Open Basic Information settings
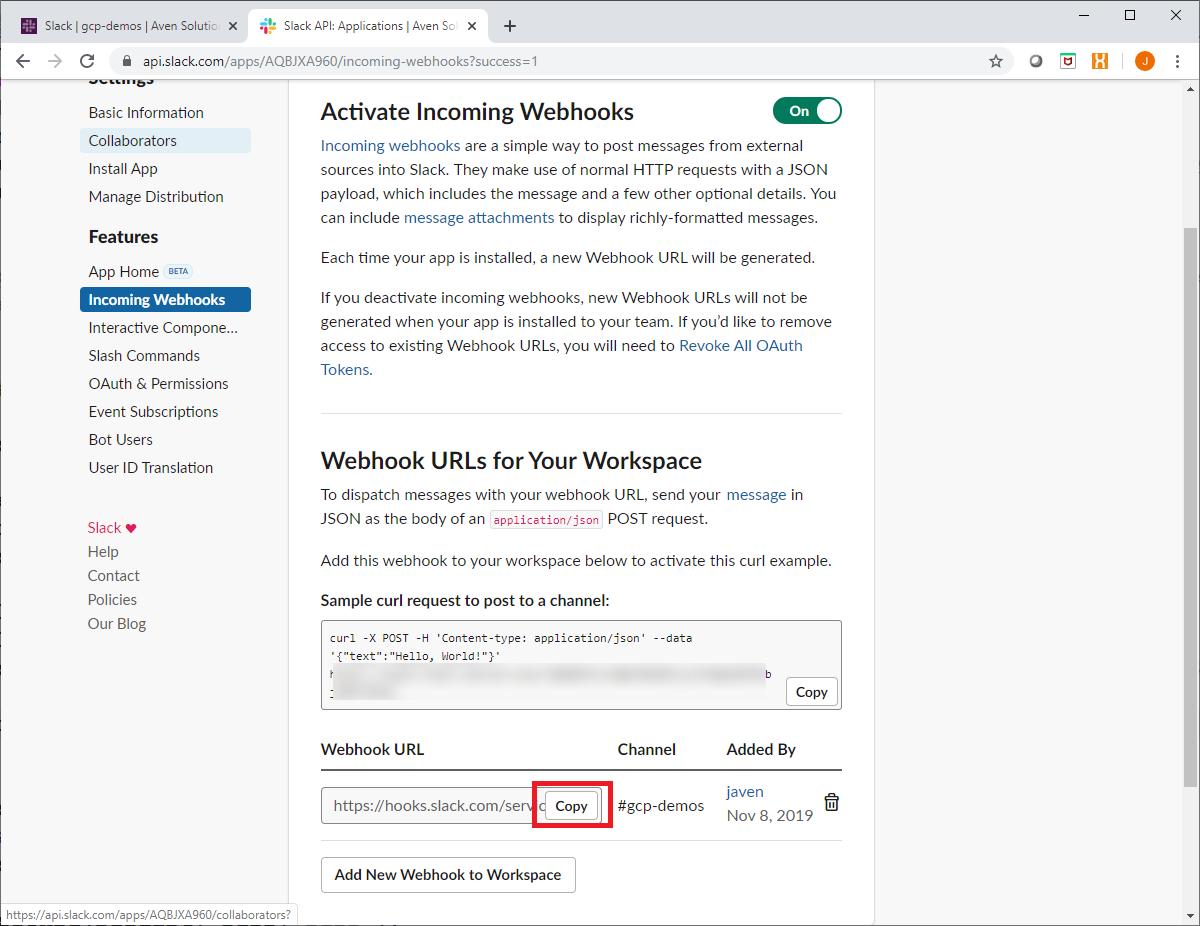This screenshot has height=926, width=1200. tap(146, 113)
